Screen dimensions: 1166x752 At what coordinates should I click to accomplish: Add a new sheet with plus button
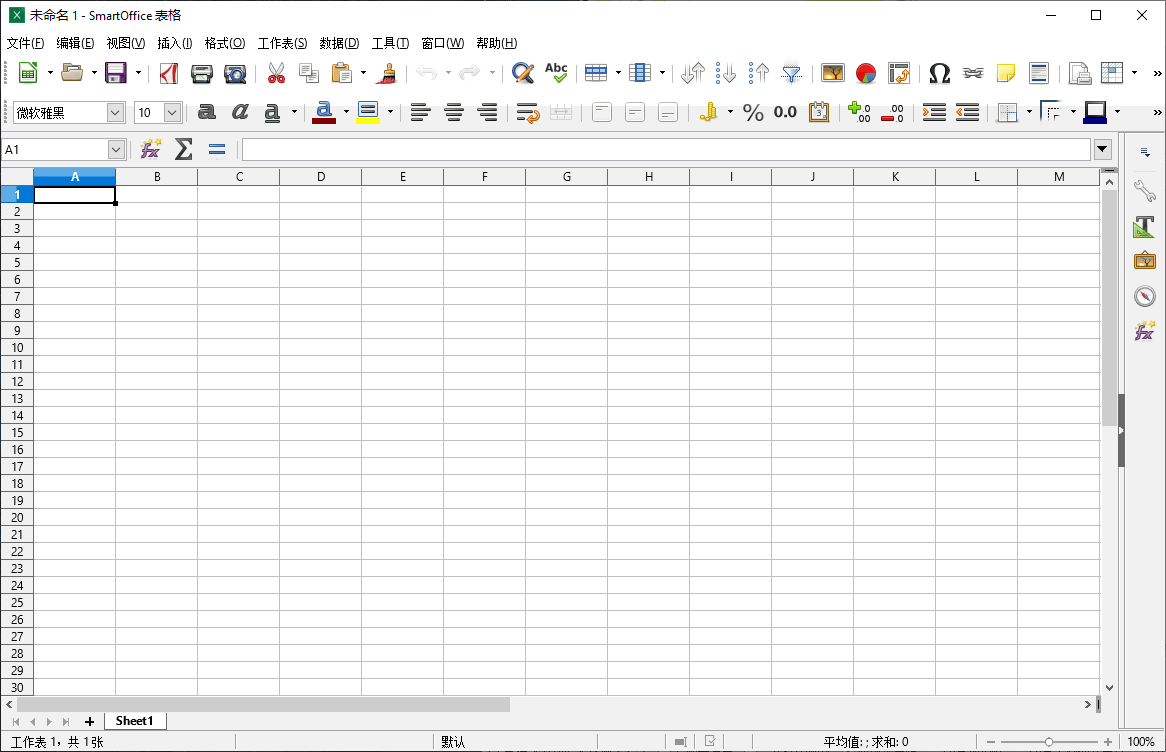coord(89,722)
